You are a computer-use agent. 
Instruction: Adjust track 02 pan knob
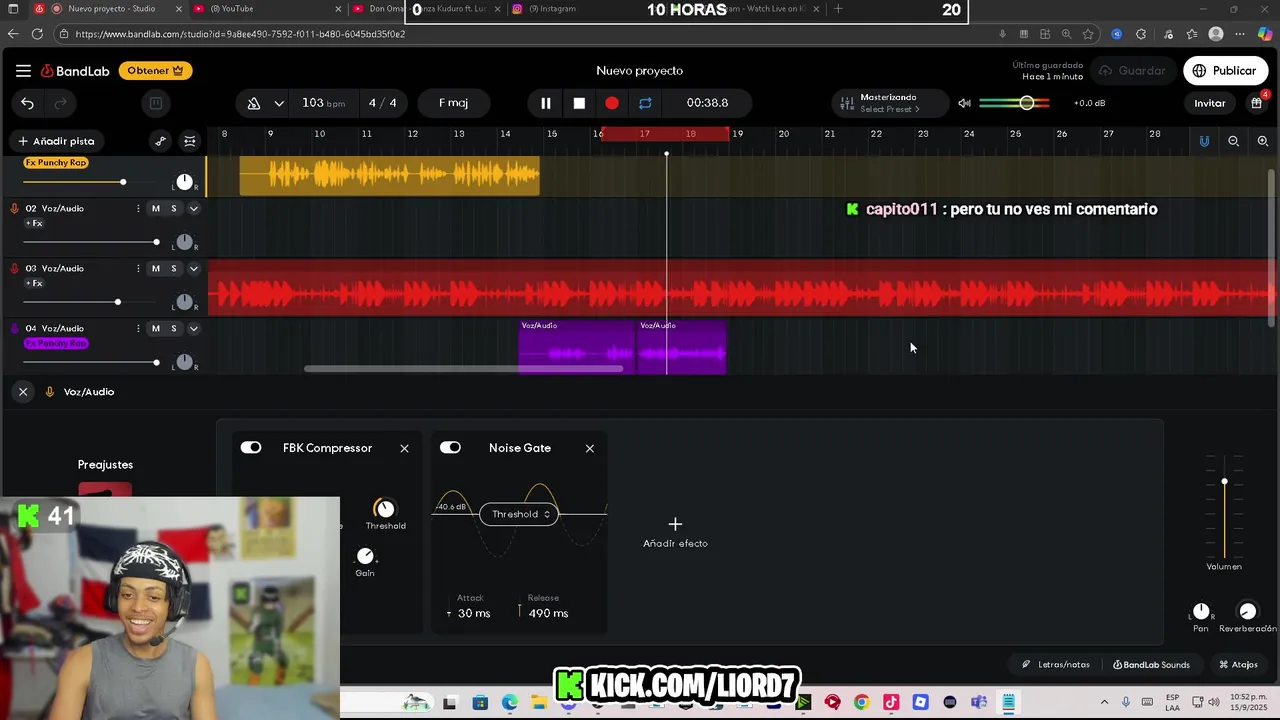click(x=184, y=242)
